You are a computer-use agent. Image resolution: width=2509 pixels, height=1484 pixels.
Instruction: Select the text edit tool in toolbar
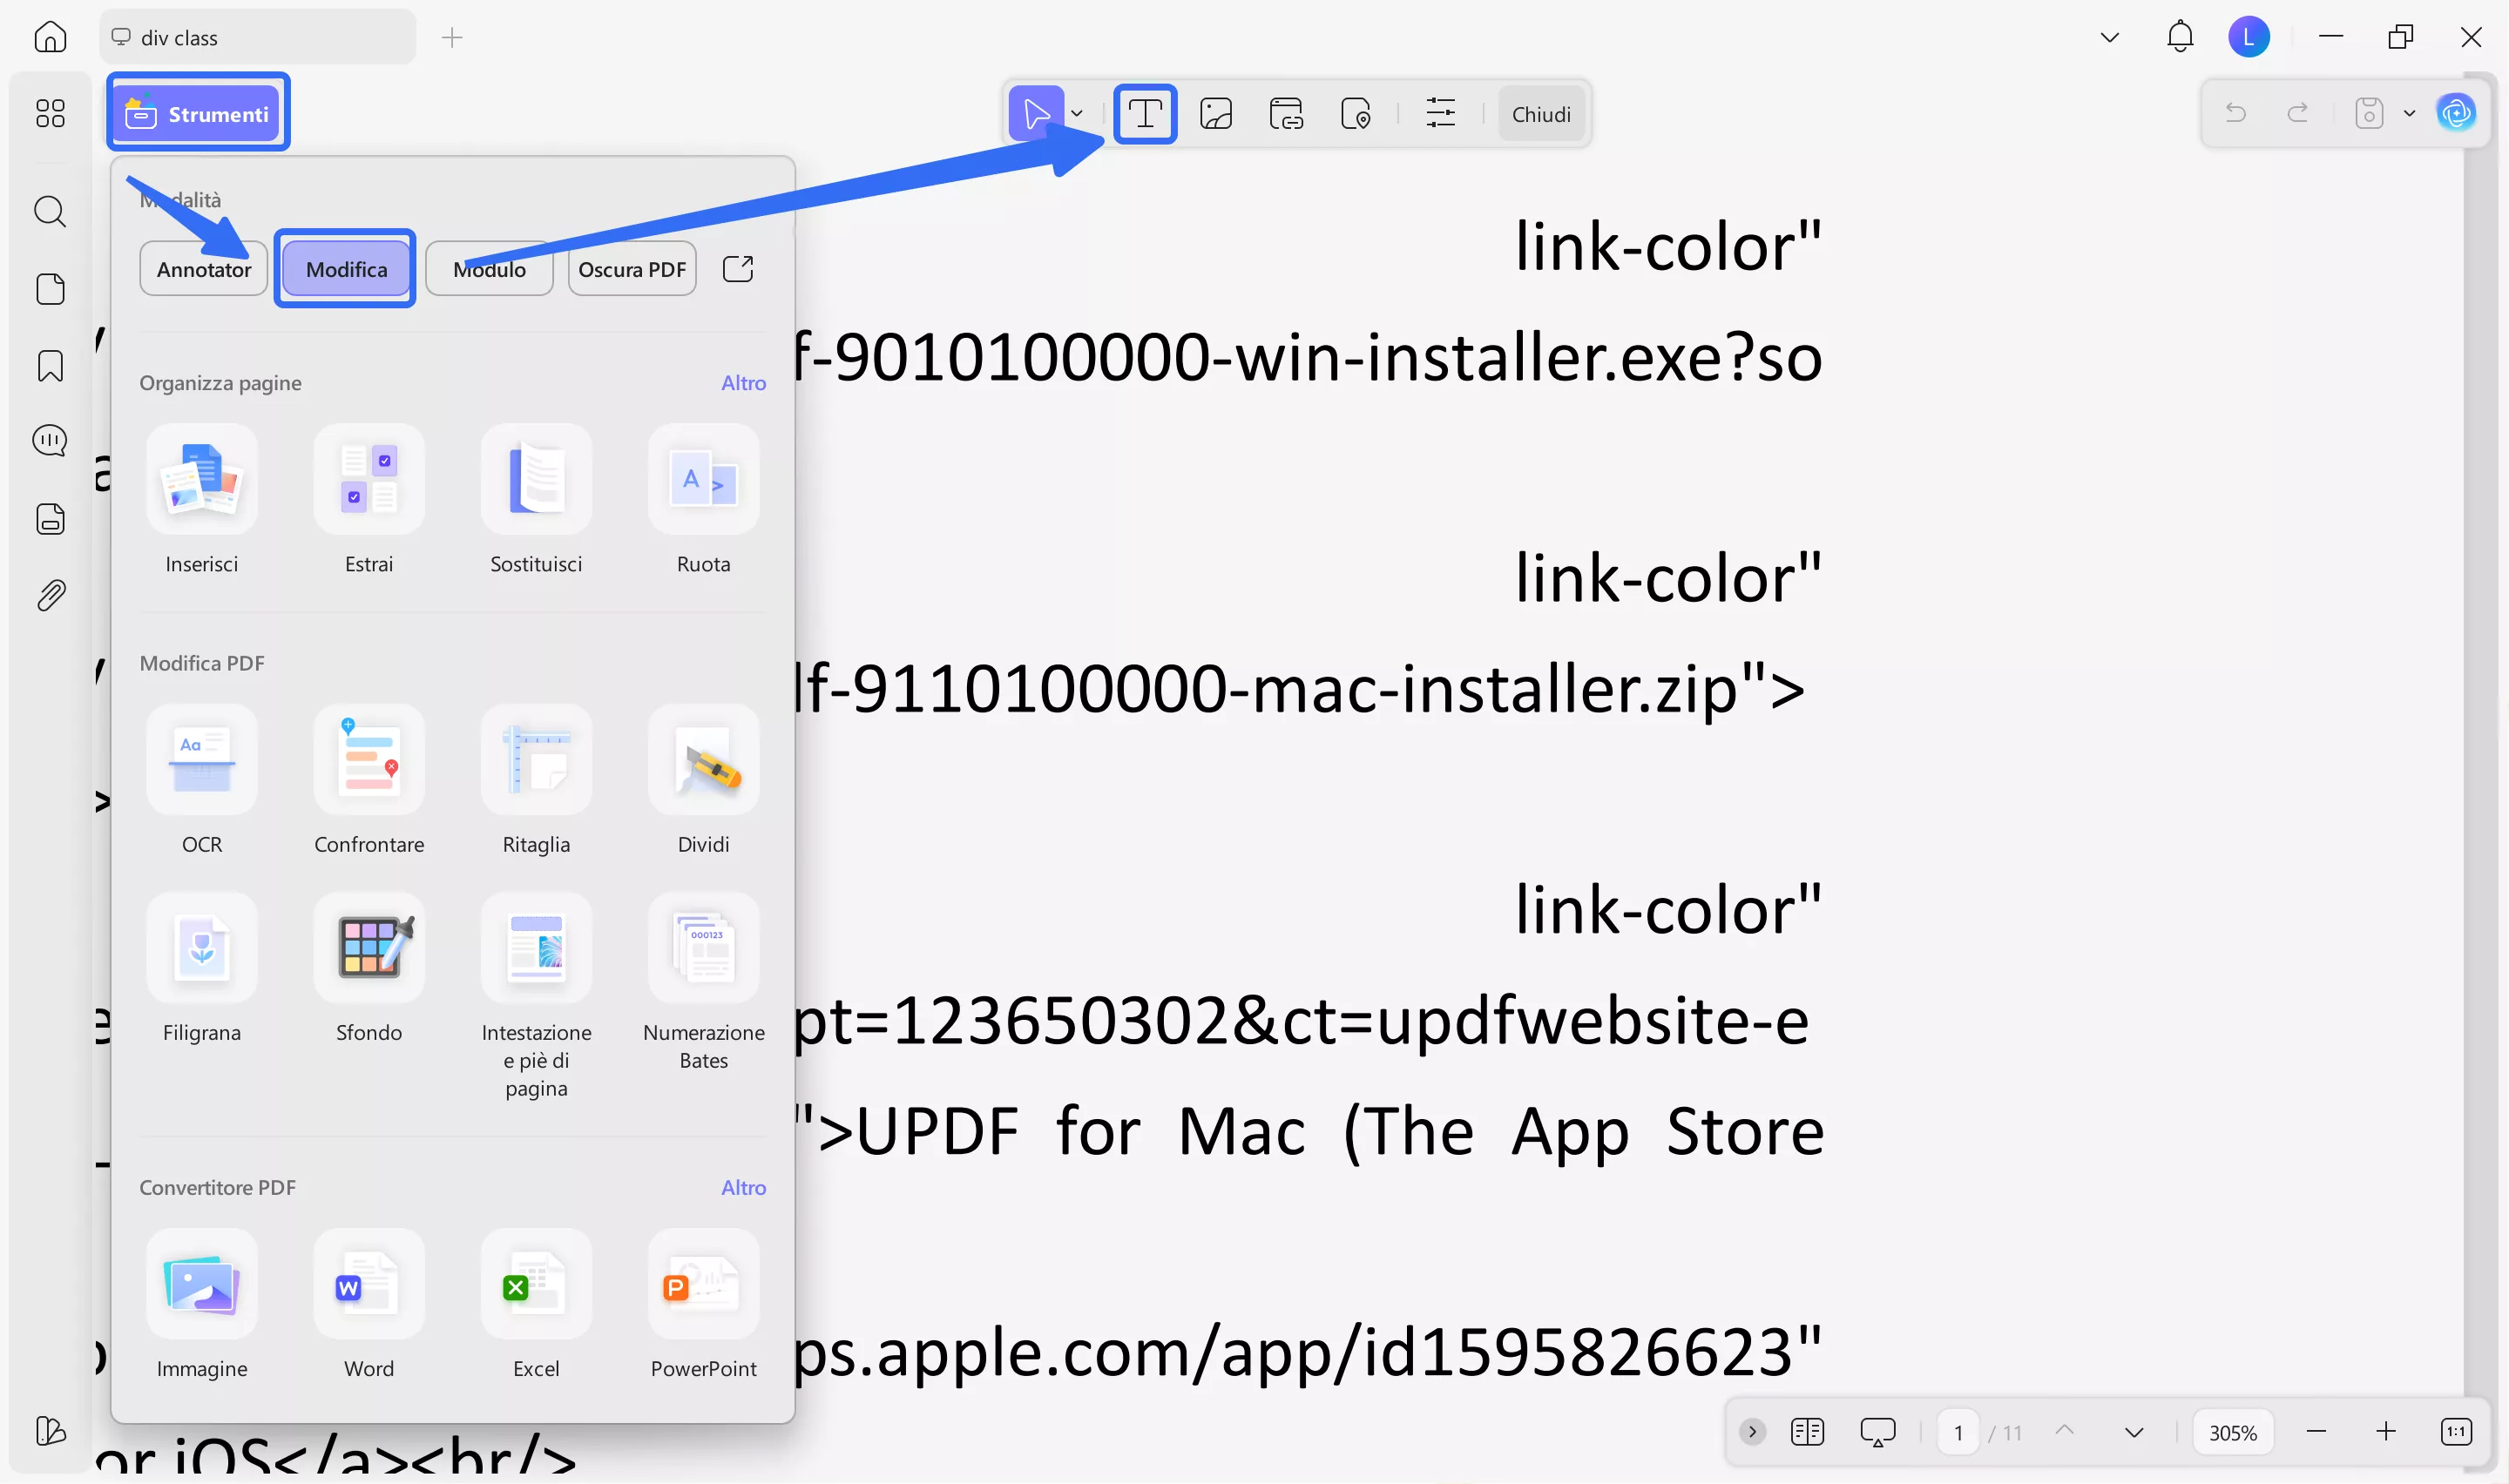(x=1144, y=114)
